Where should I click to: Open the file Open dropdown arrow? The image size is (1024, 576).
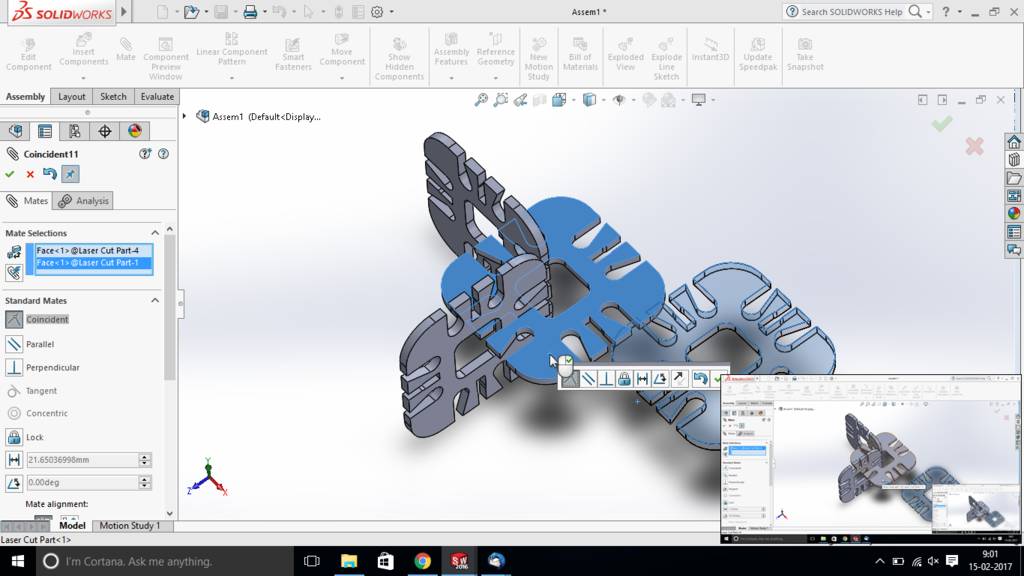206,12
